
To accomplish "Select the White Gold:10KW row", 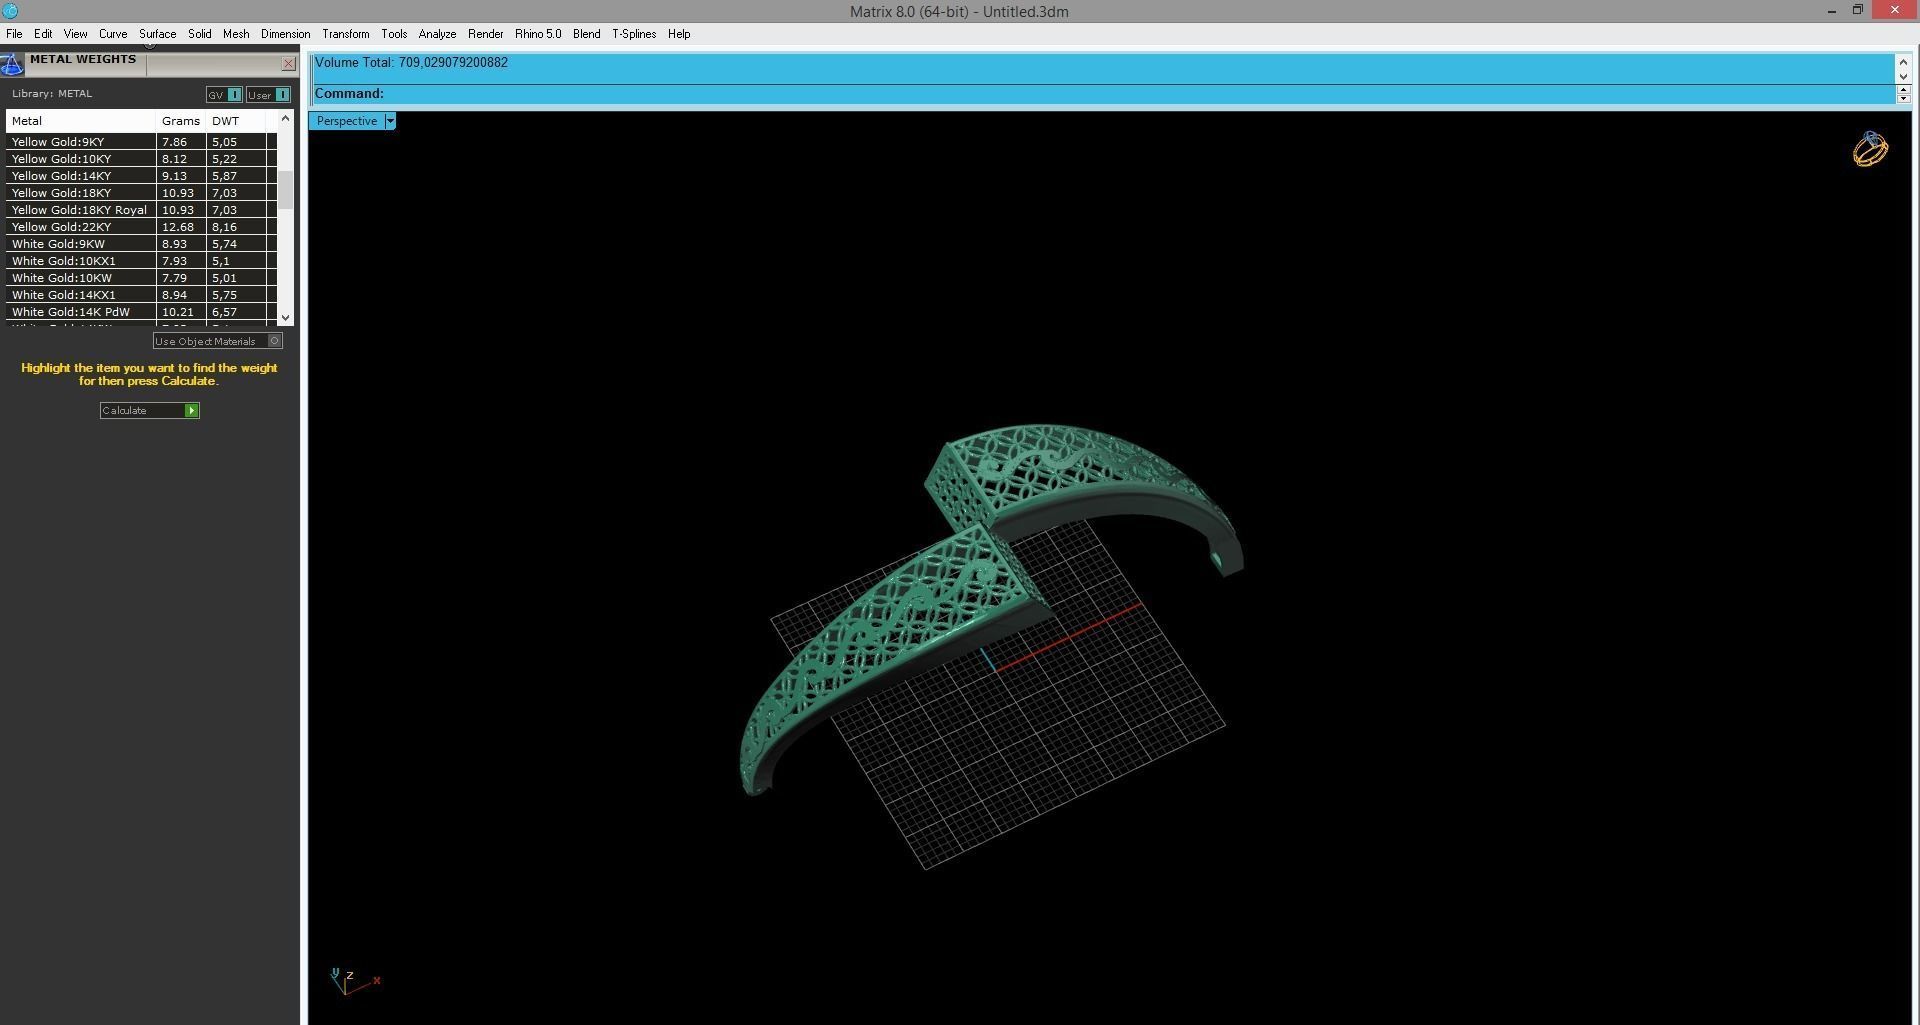I will [141, 278].
